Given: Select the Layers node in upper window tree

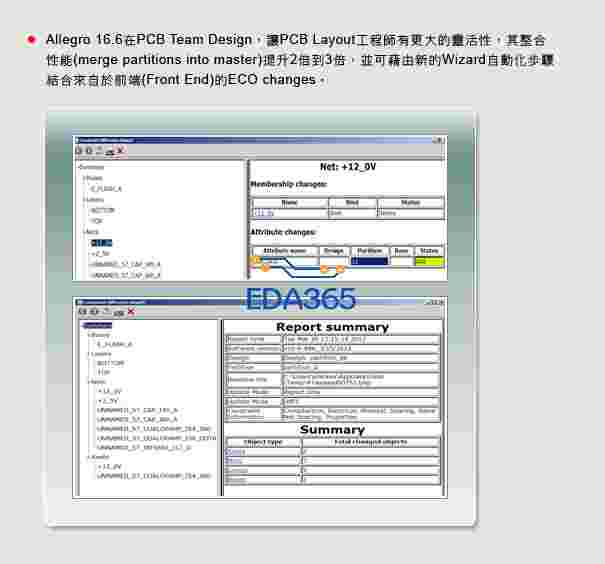Looking at the screenshot, I should (x=94, y=199).
